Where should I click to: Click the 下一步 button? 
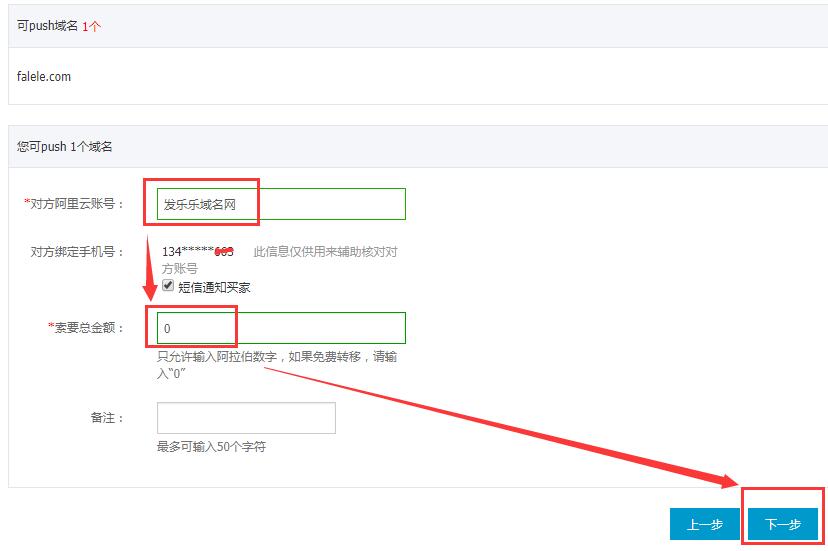point(783,524)
